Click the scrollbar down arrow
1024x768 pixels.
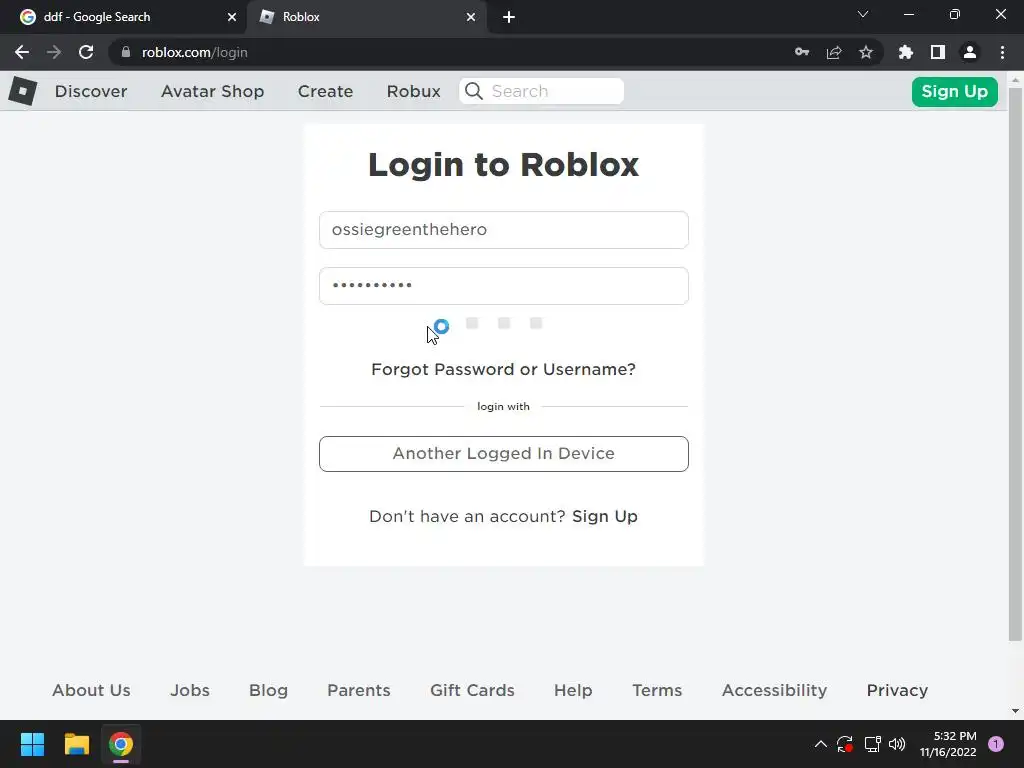(x=1015, y=711)
